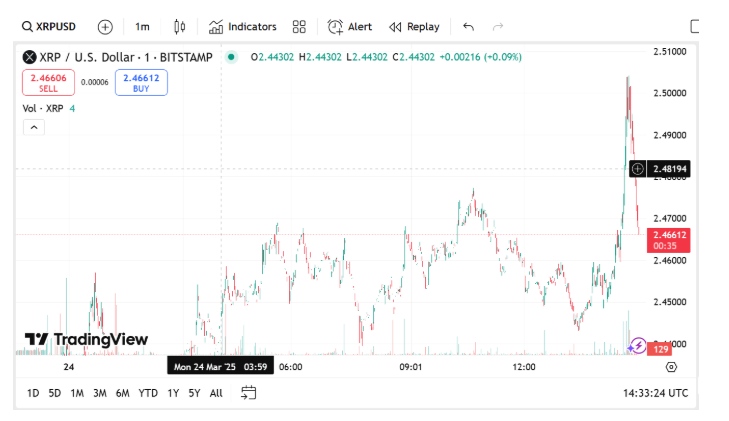Select the YTD time range

point(148,393)
